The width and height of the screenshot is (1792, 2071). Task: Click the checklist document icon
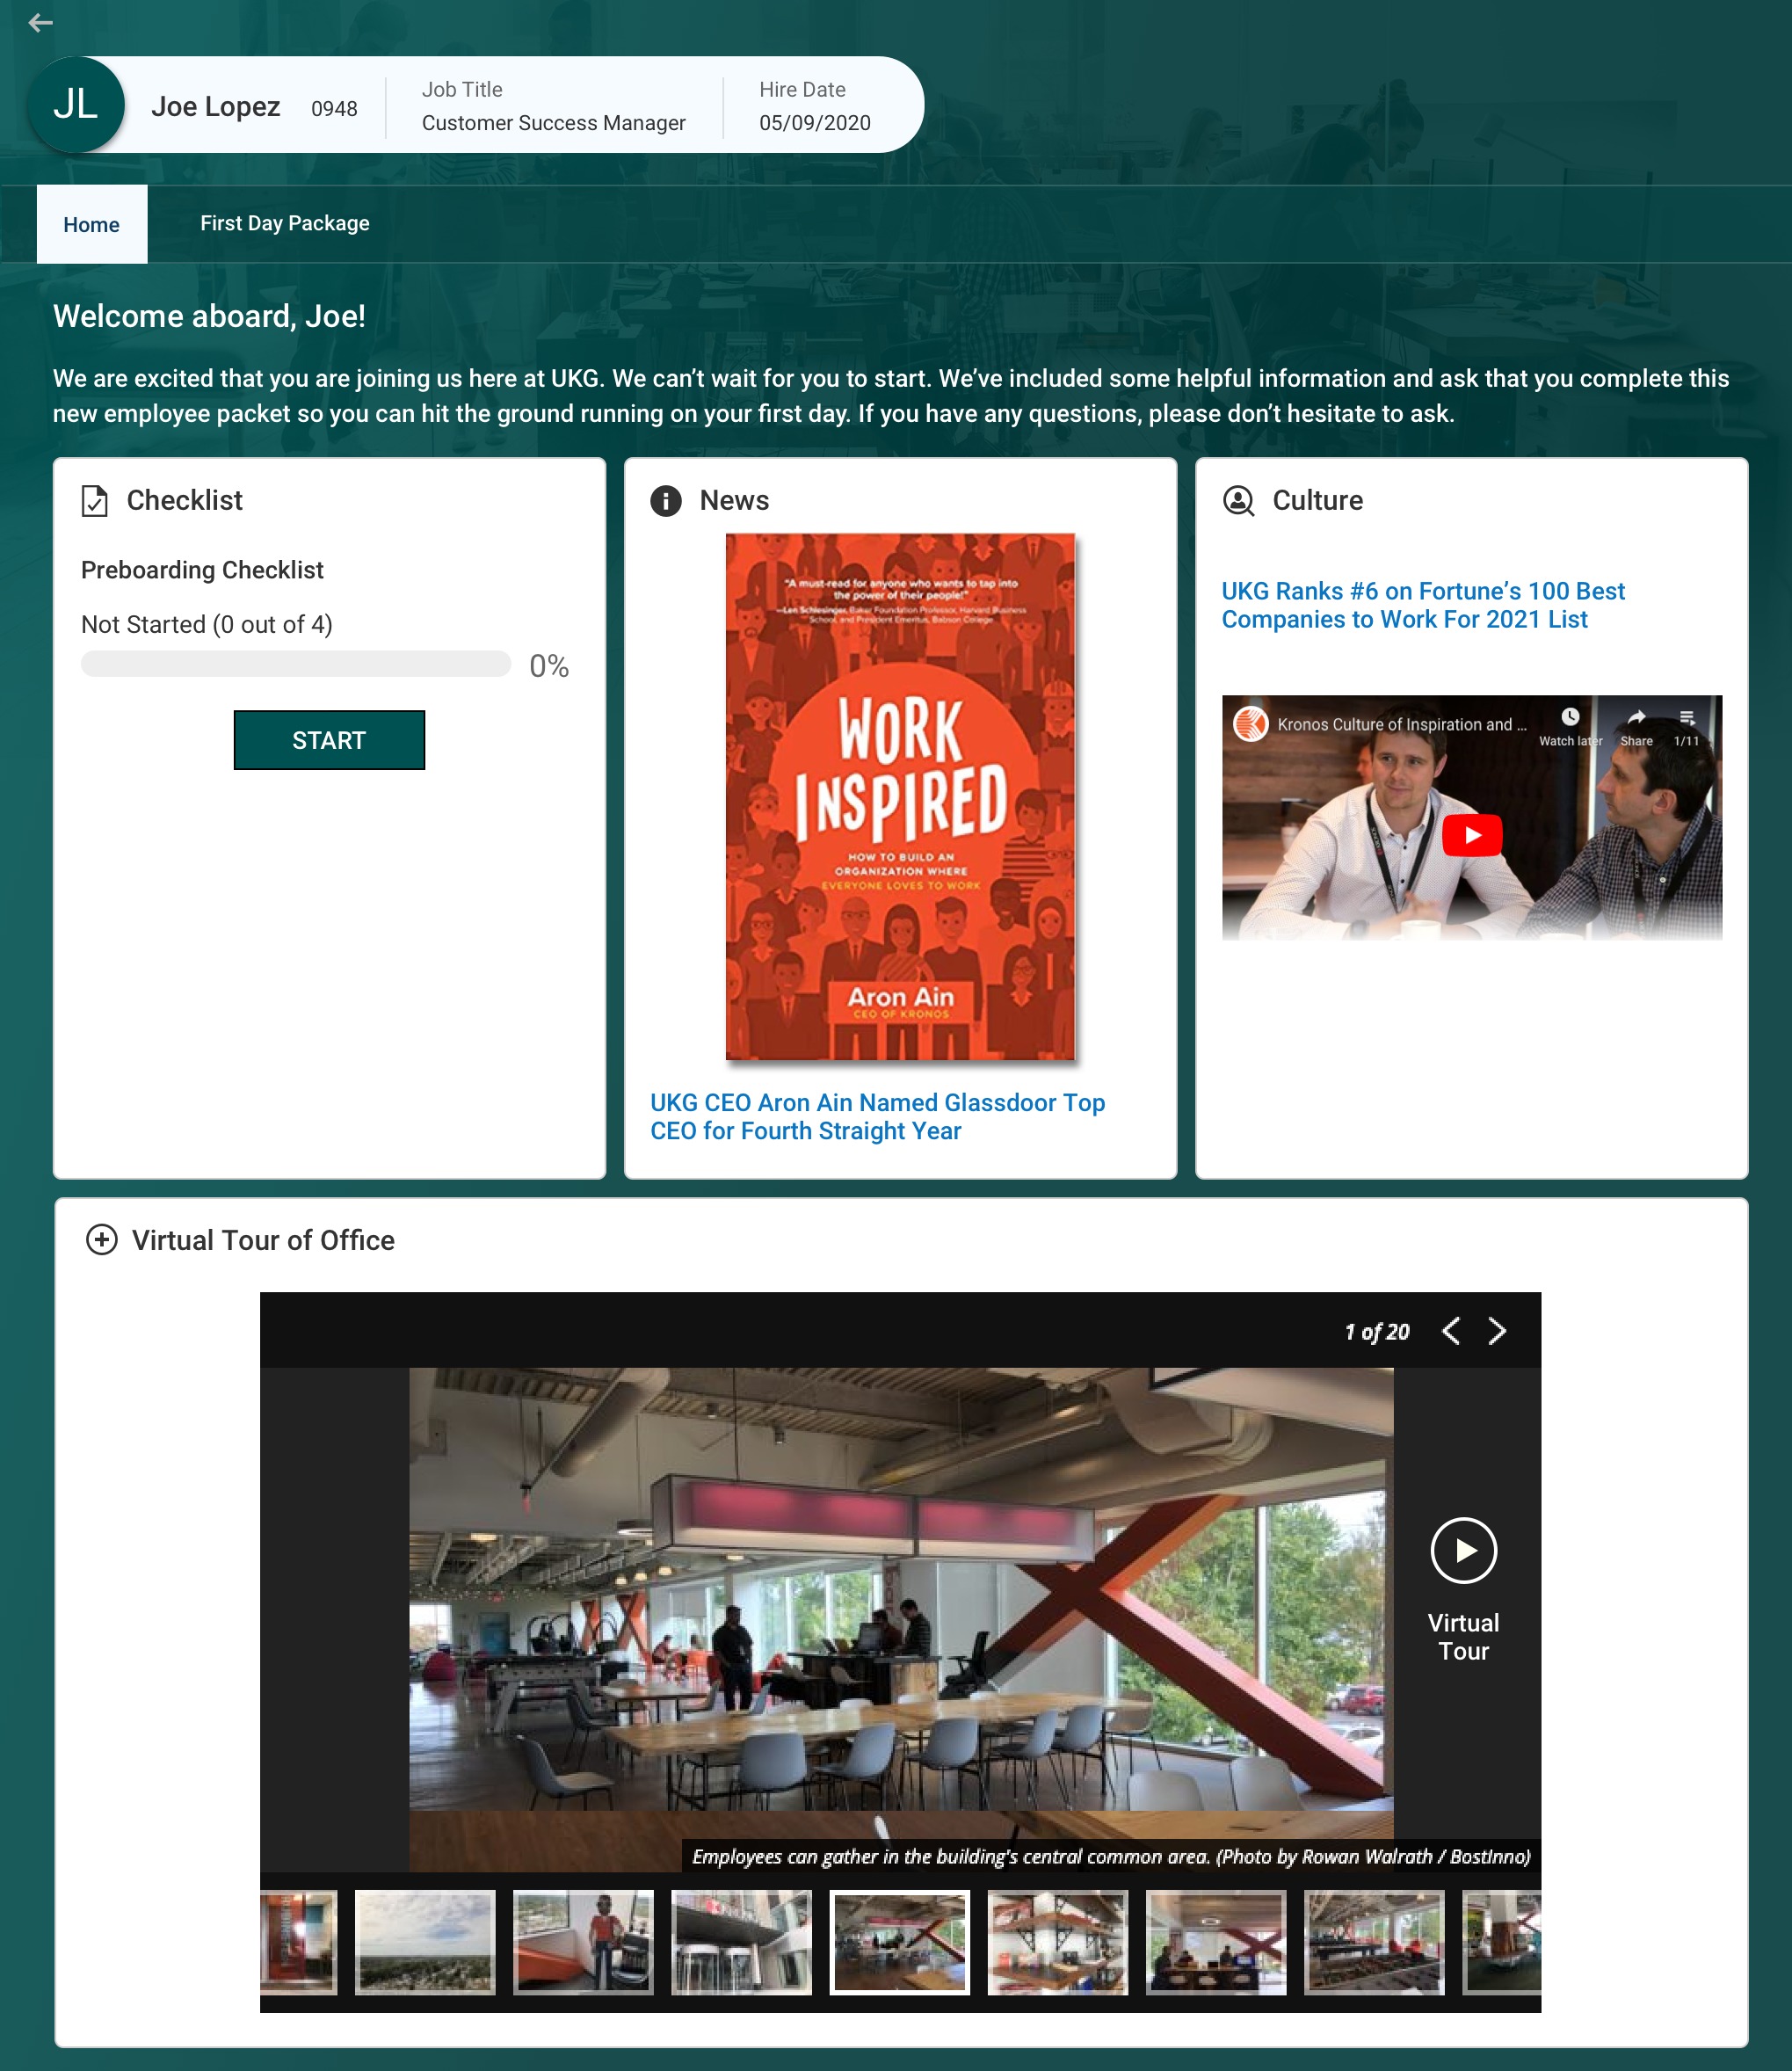tap(95, 500)
